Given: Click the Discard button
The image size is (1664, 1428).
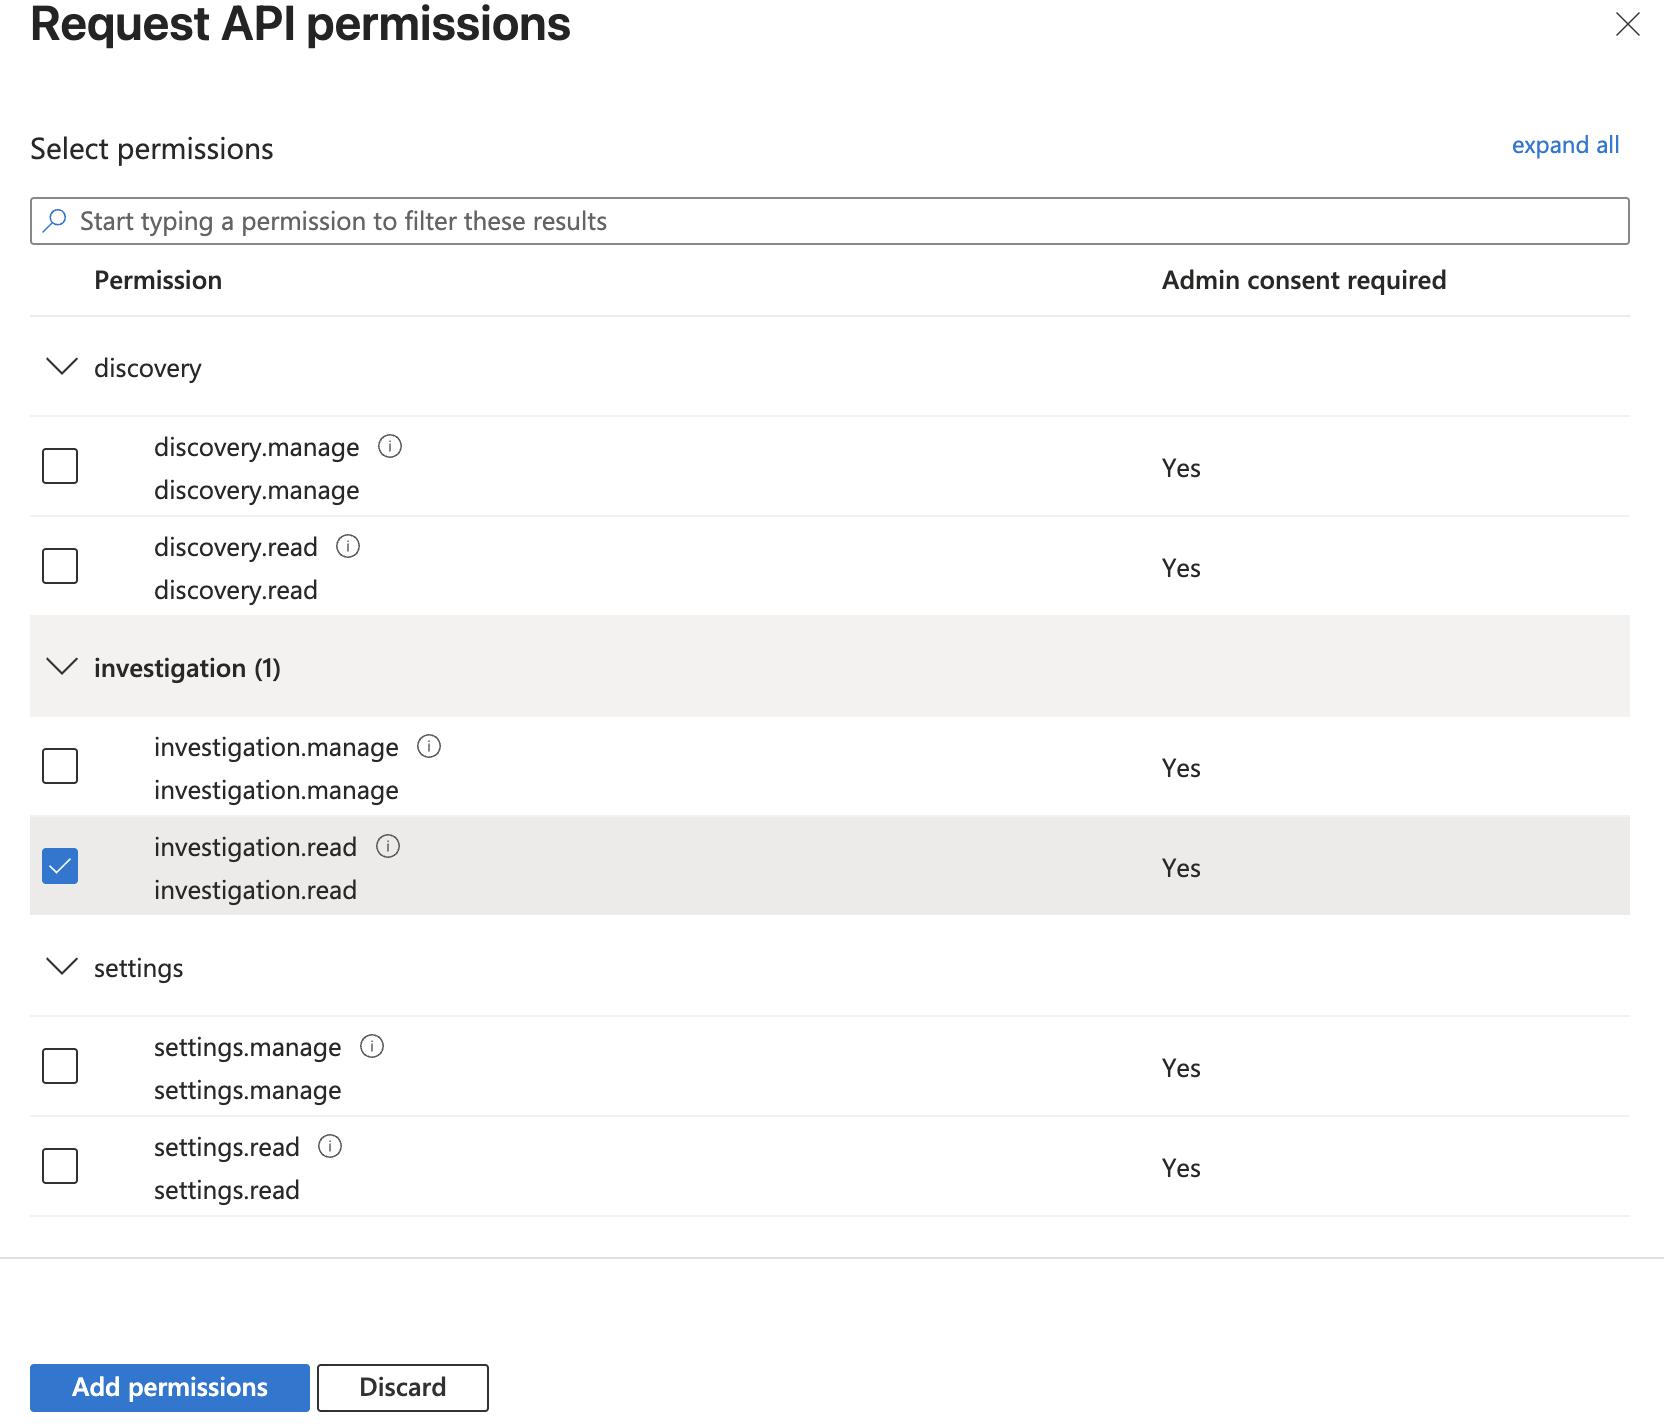Looking at the screenshot, I should point(403,1387).
